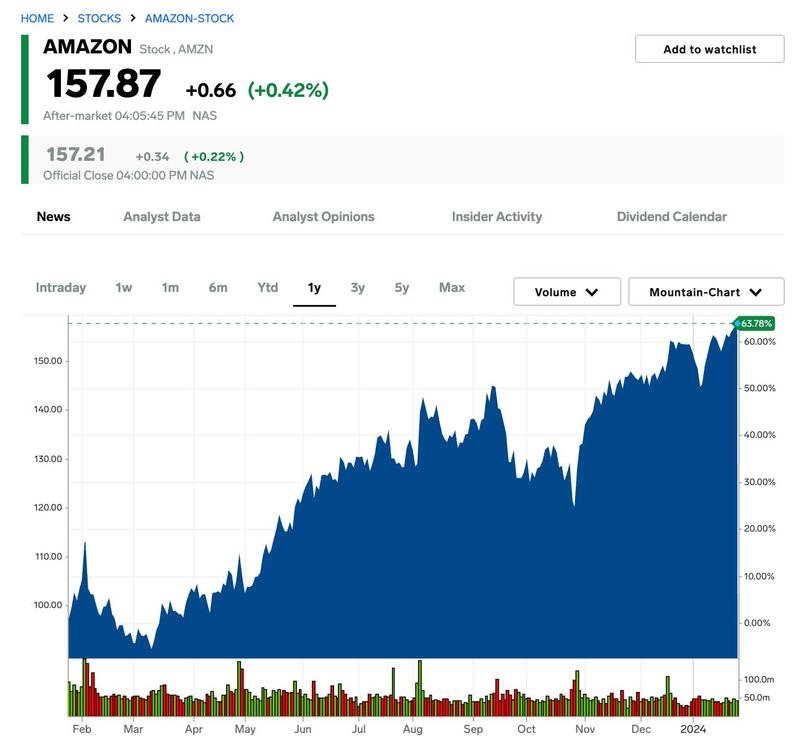800x749 pixels.
Task: Click the 2024 date axis label
Action: (693, 729)
